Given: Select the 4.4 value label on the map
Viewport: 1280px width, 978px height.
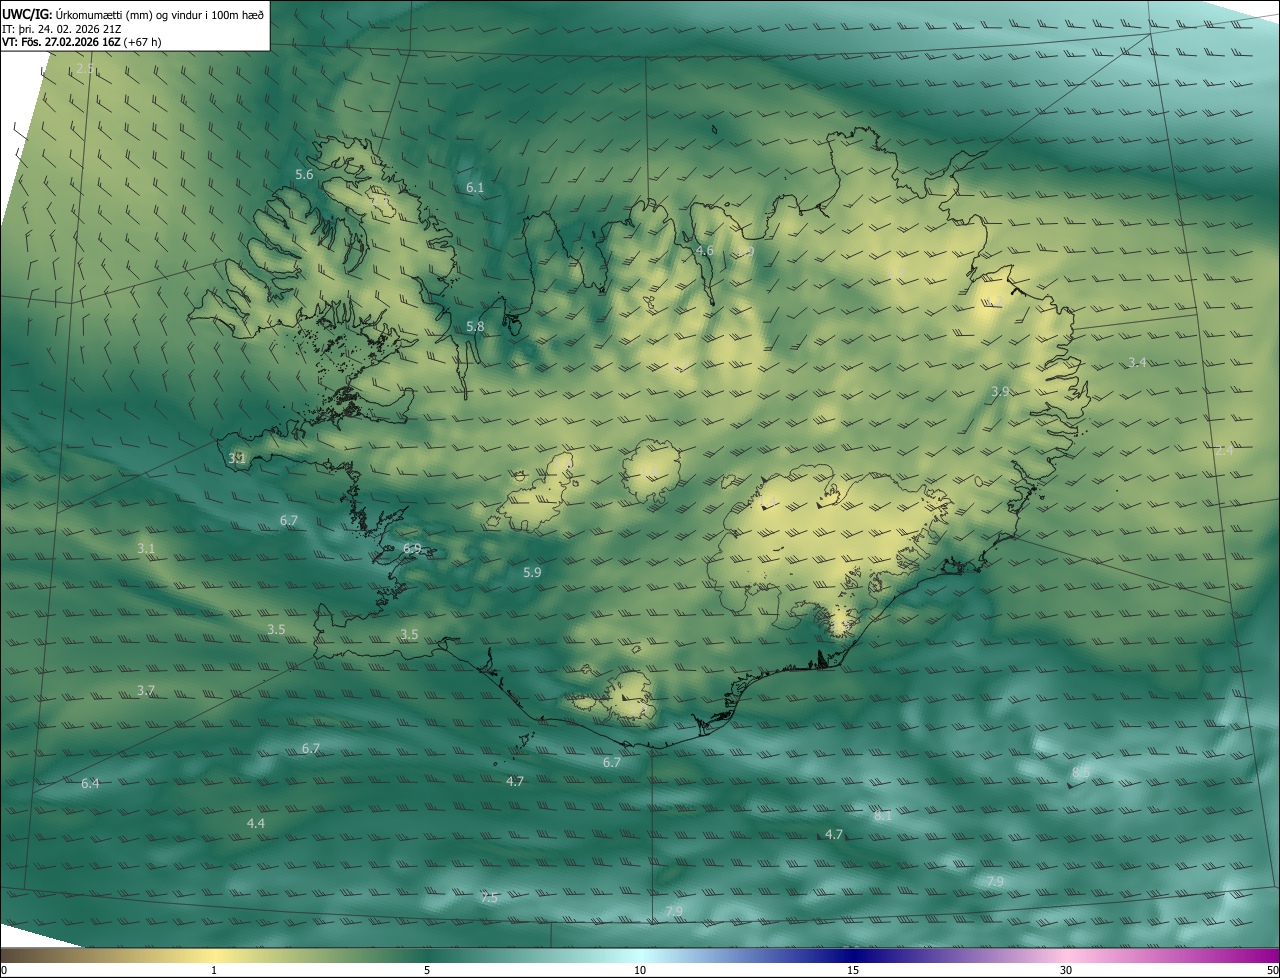Looking at the screenshot, I should click(256, 824).
